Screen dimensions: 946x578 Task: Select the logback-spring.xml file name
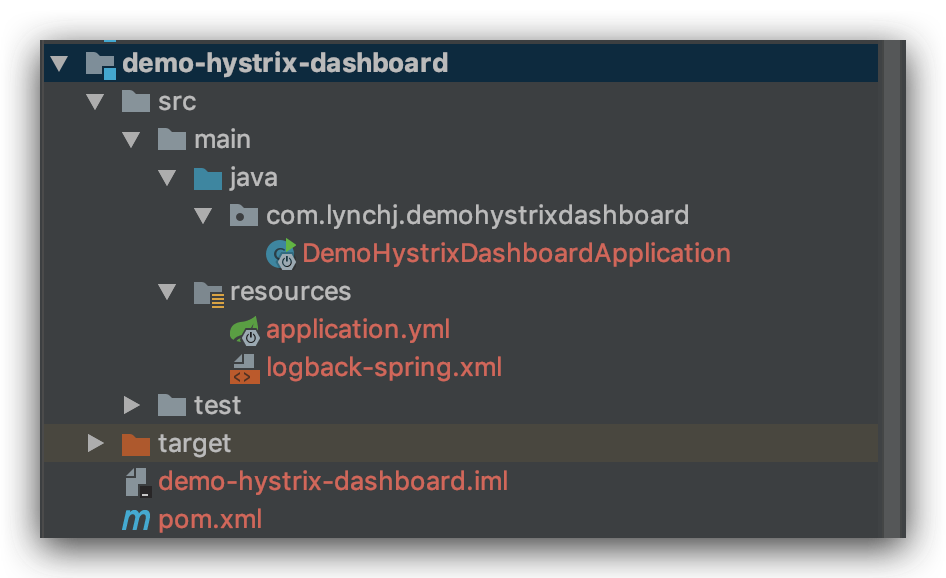384,368
